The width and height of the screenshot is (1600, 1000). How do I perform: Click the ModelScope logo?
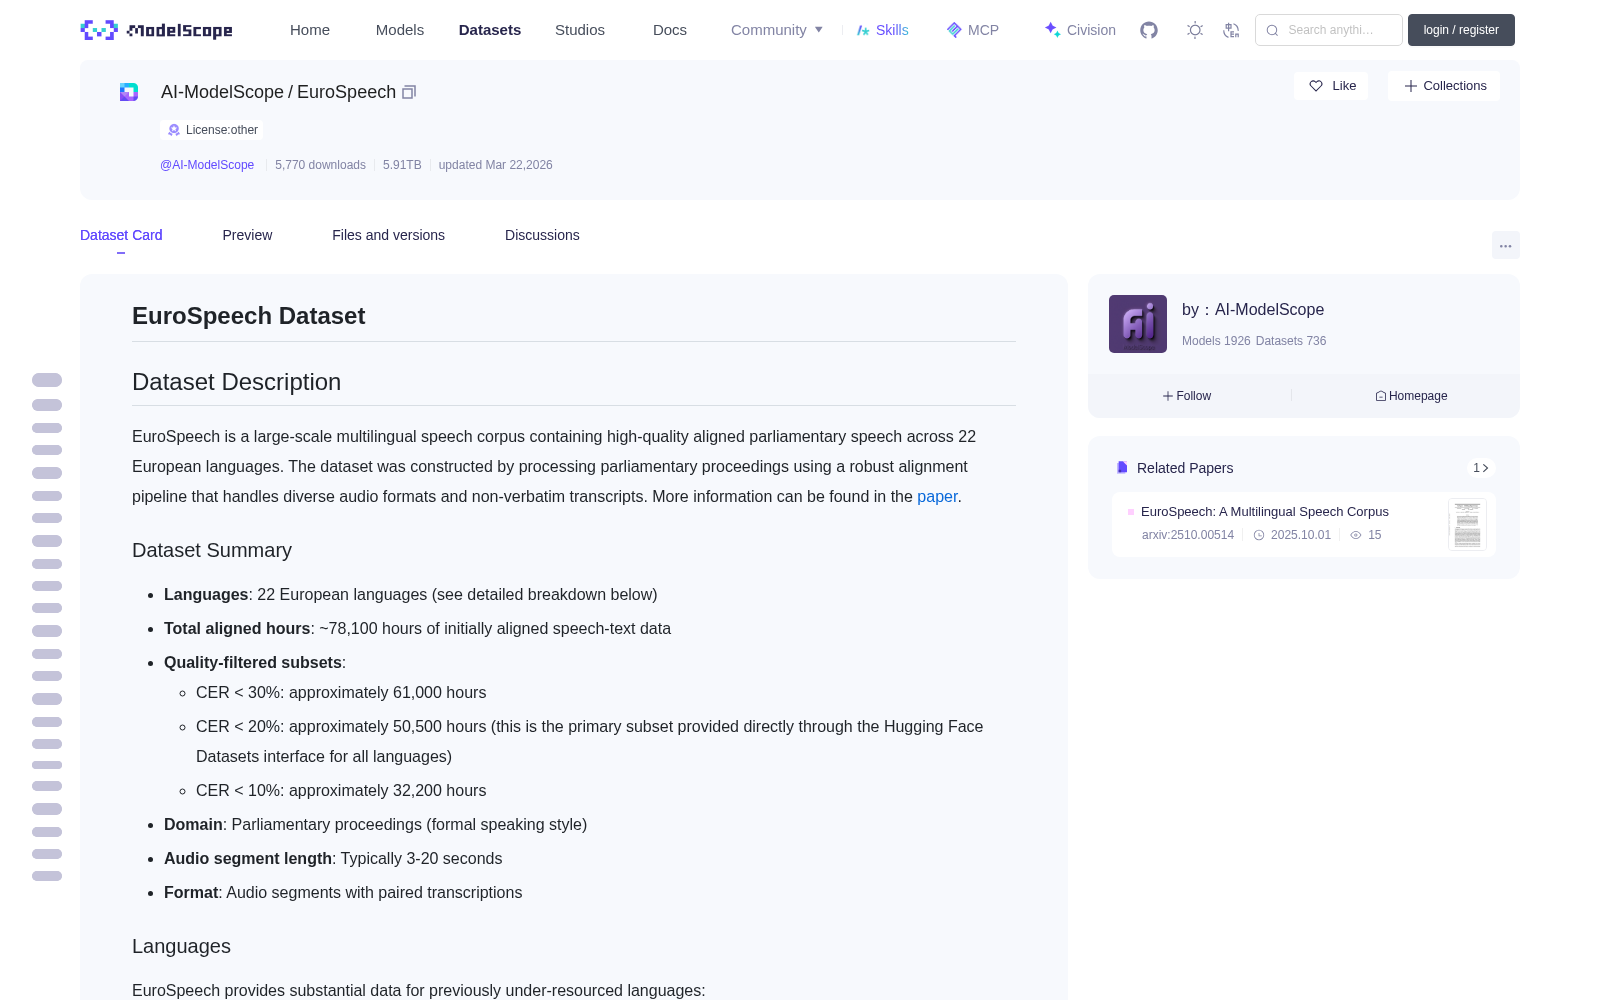tap(157, 30)
